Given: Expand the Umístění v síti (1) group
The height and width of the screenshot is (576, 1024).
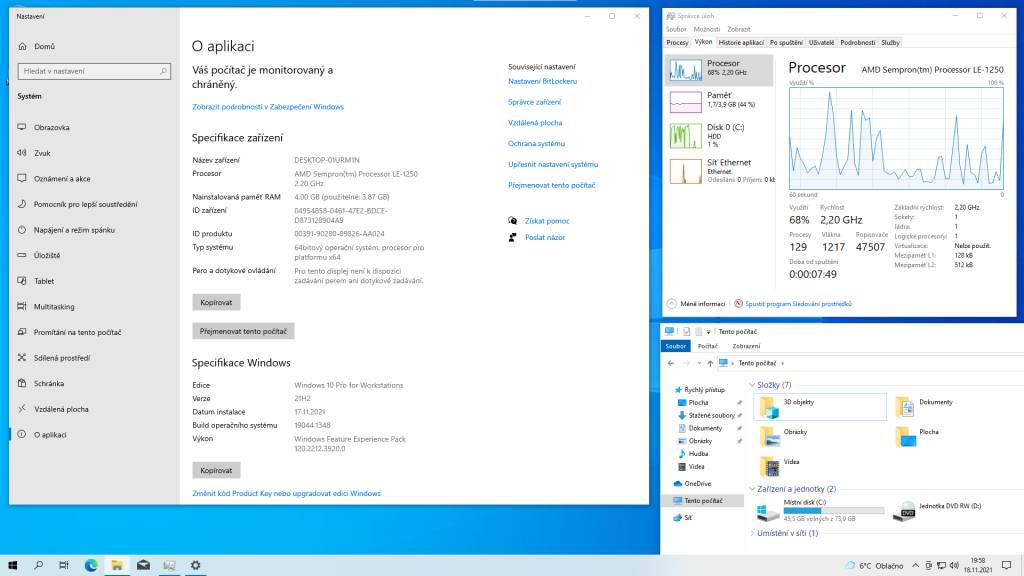Looking at the screenshot, I should pyautogui.click(x=752, y=533).
